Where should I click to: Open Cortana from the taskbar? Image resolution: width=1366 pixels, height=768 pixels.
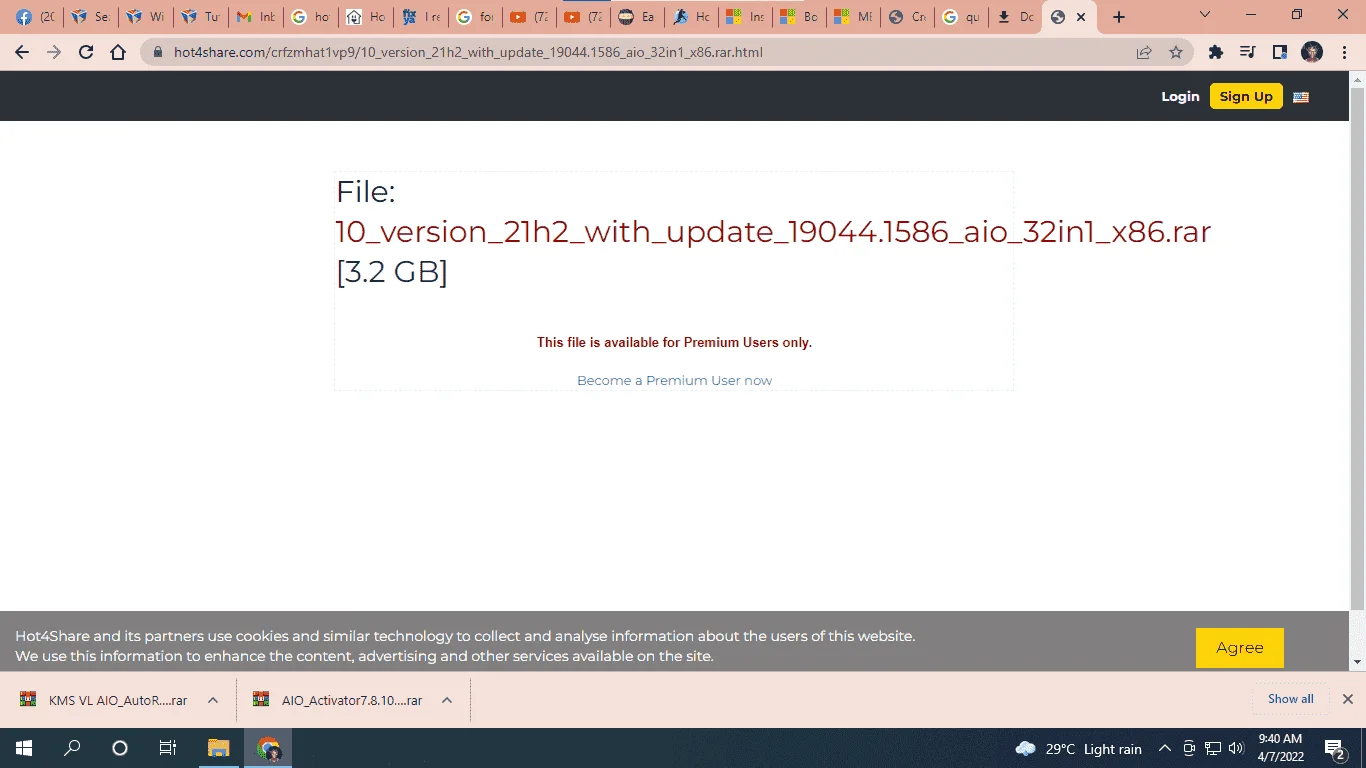[120, 748]
